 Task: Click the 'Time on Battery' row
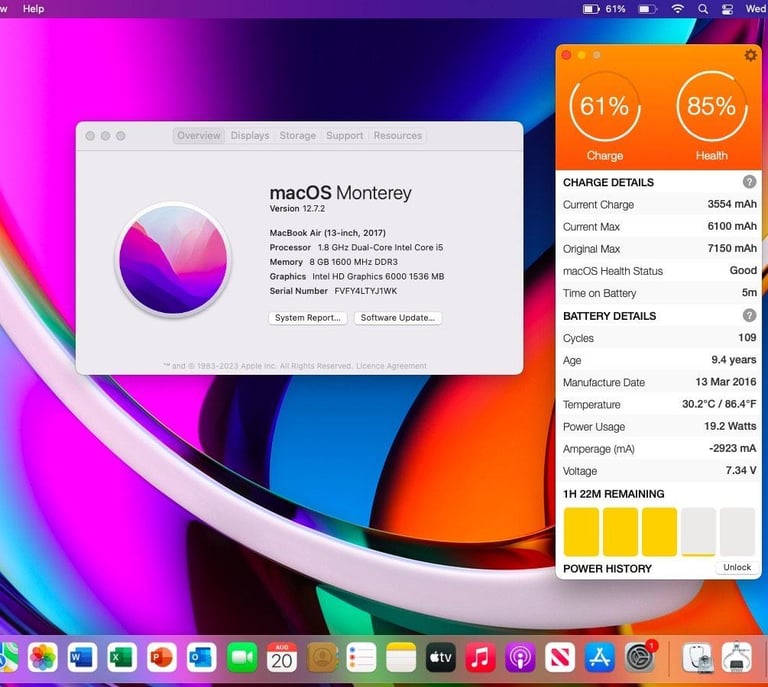click(x=659, y=293)
